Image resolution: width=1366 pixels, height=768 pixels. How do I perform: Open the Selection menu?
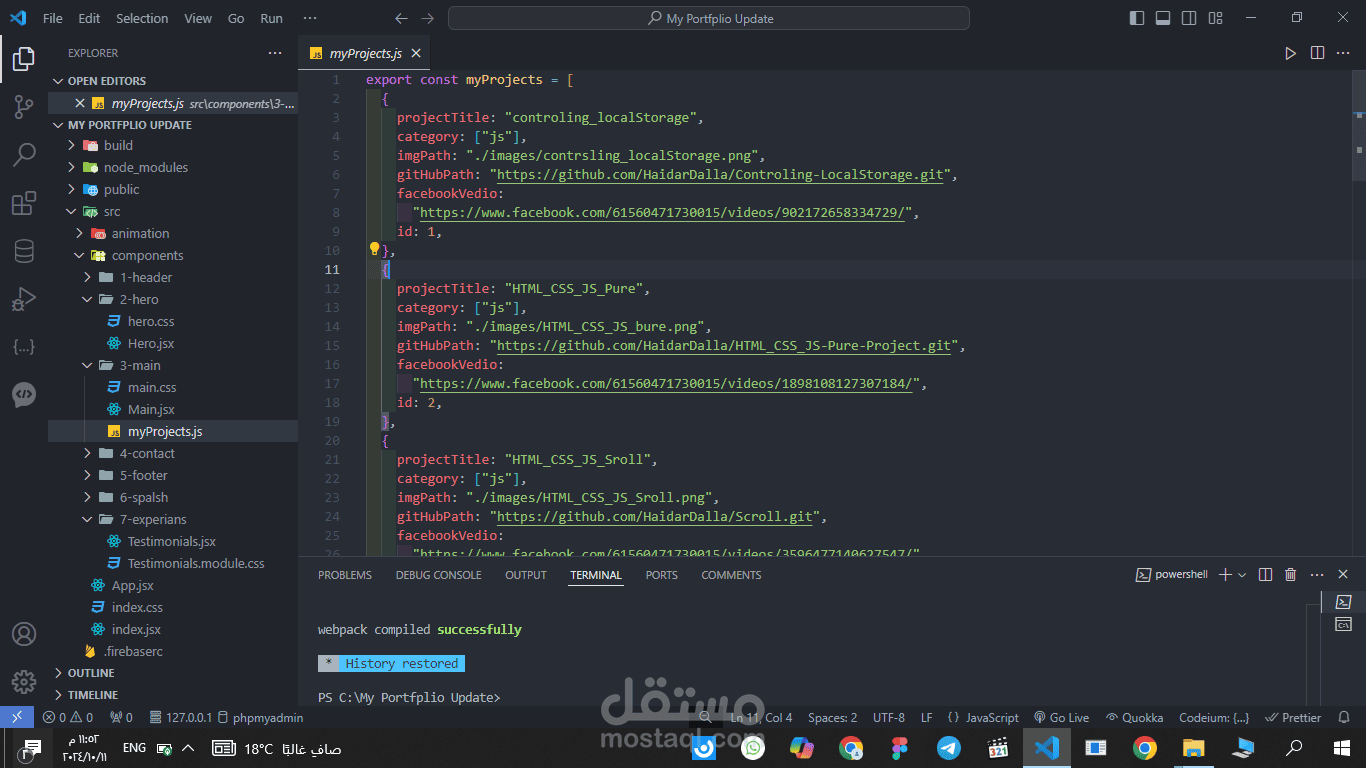point(142,18)
